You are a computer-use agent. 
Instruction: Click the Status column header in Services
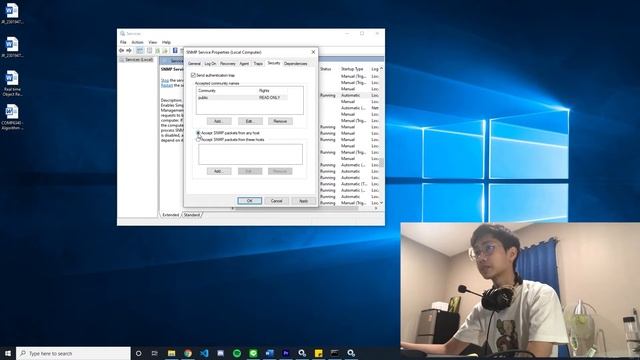325,69
